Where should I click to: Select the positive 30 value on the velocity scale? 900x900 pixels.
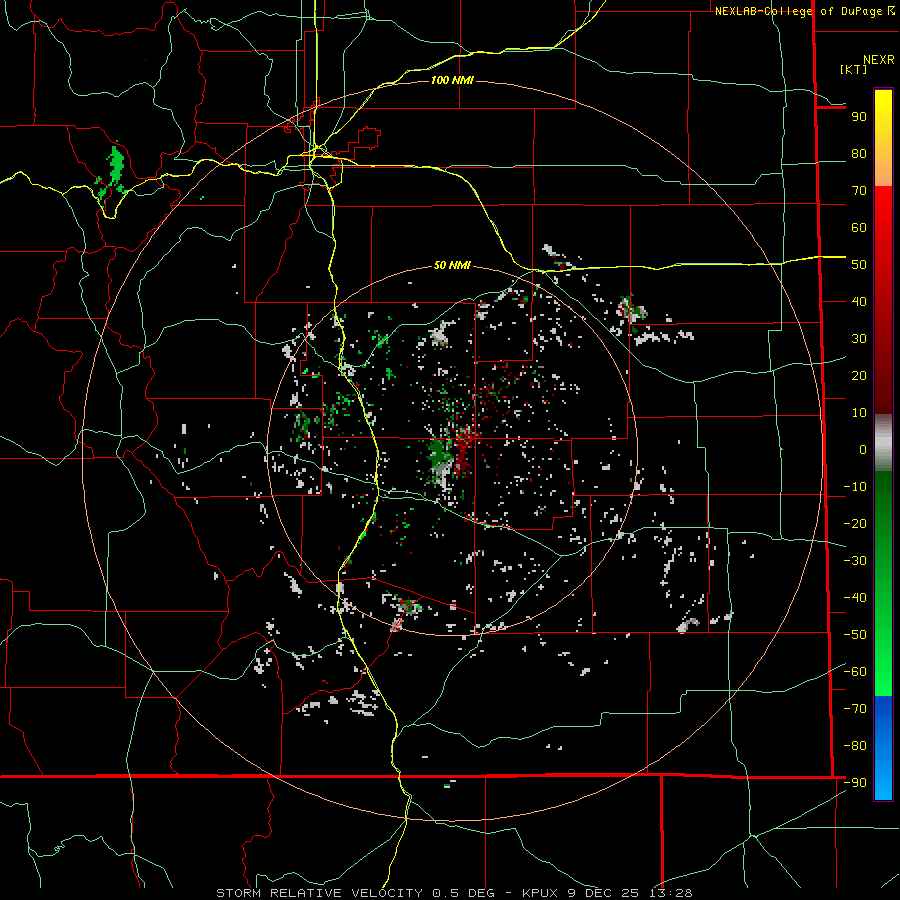click(859, 339)
